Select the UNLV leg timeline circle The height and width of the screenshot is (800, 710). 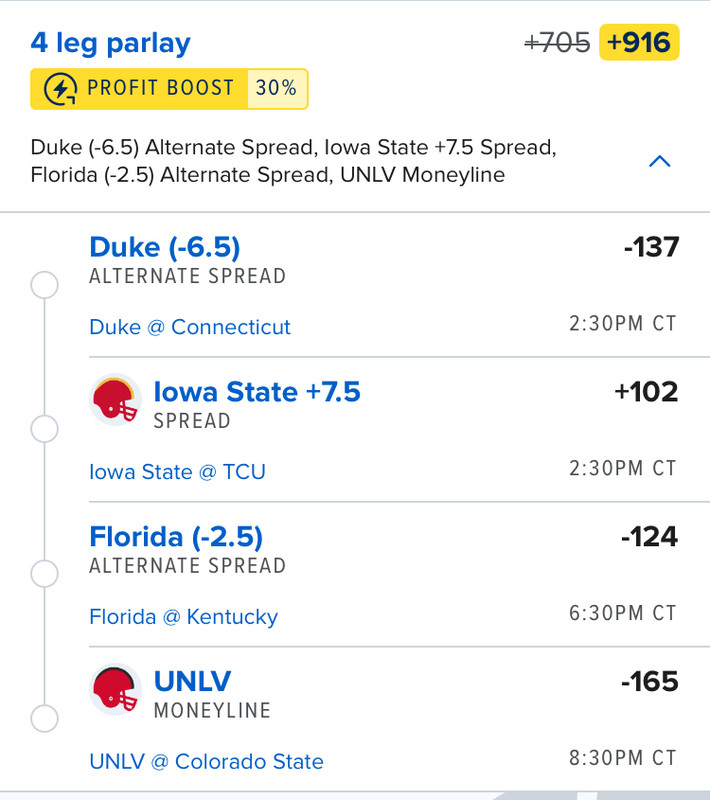[x=45, y=718]
